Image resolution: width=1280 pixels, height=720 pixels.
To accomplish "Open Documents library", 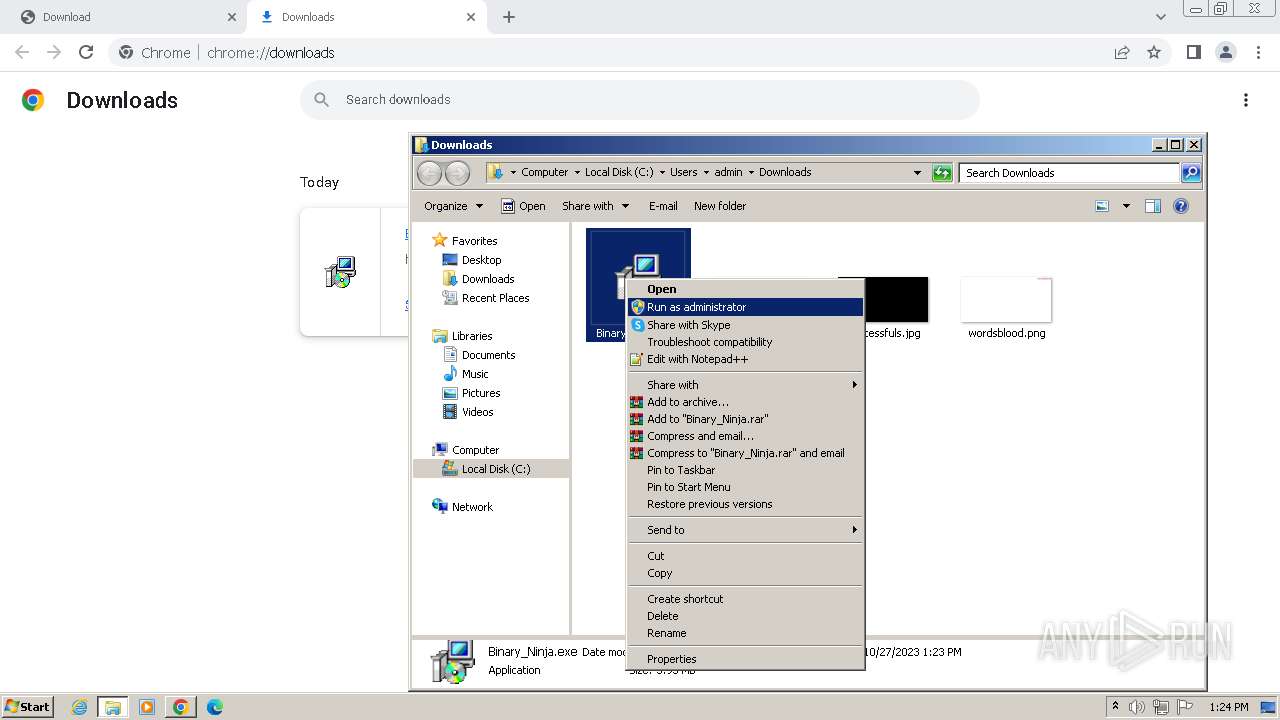I will click(479, 355).
